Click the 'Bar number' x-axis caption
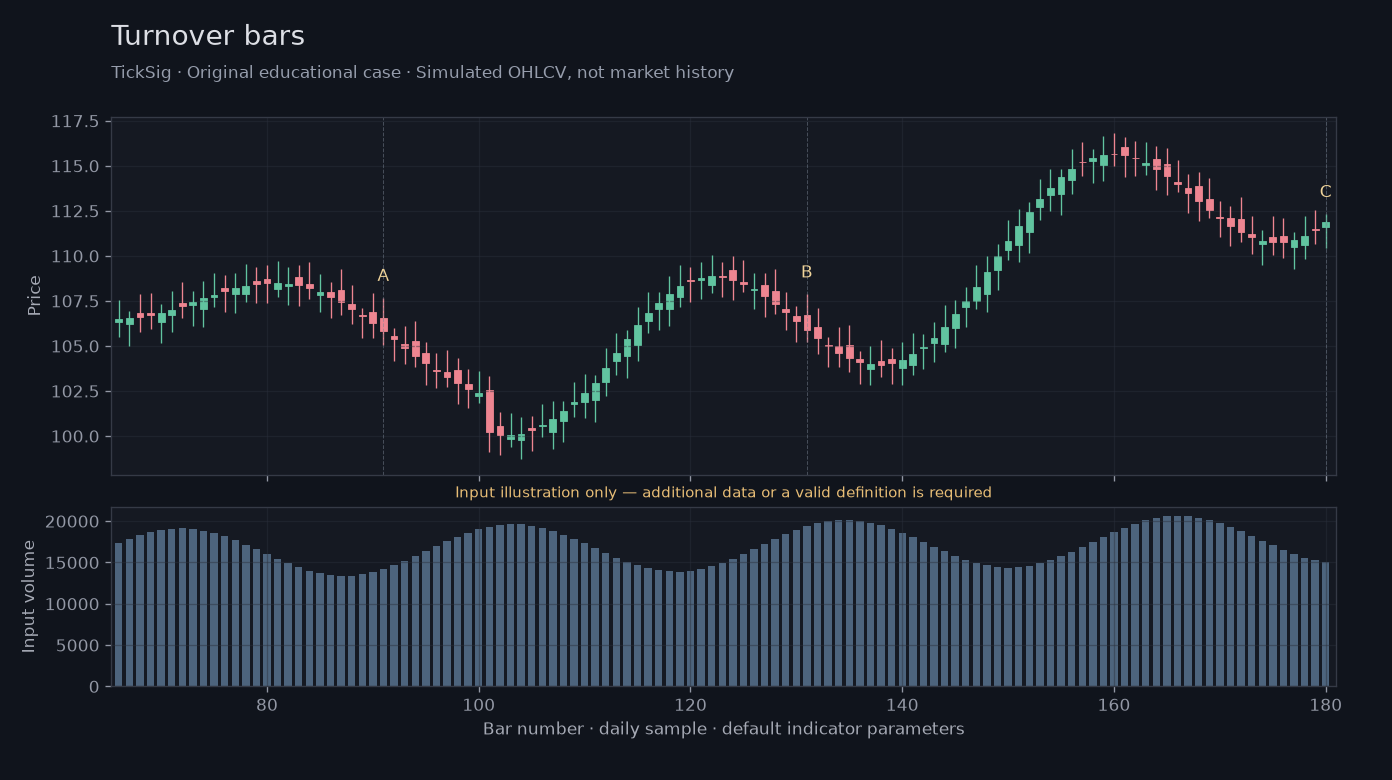 click(724, 729)
